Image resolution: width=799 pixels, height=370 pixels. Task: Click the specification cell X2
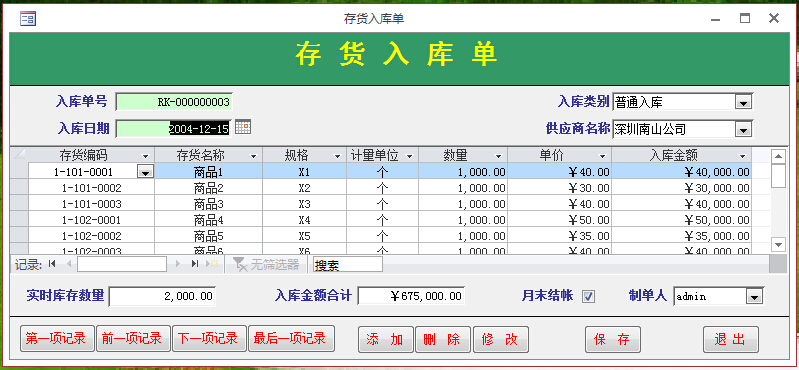click(305, 188)
